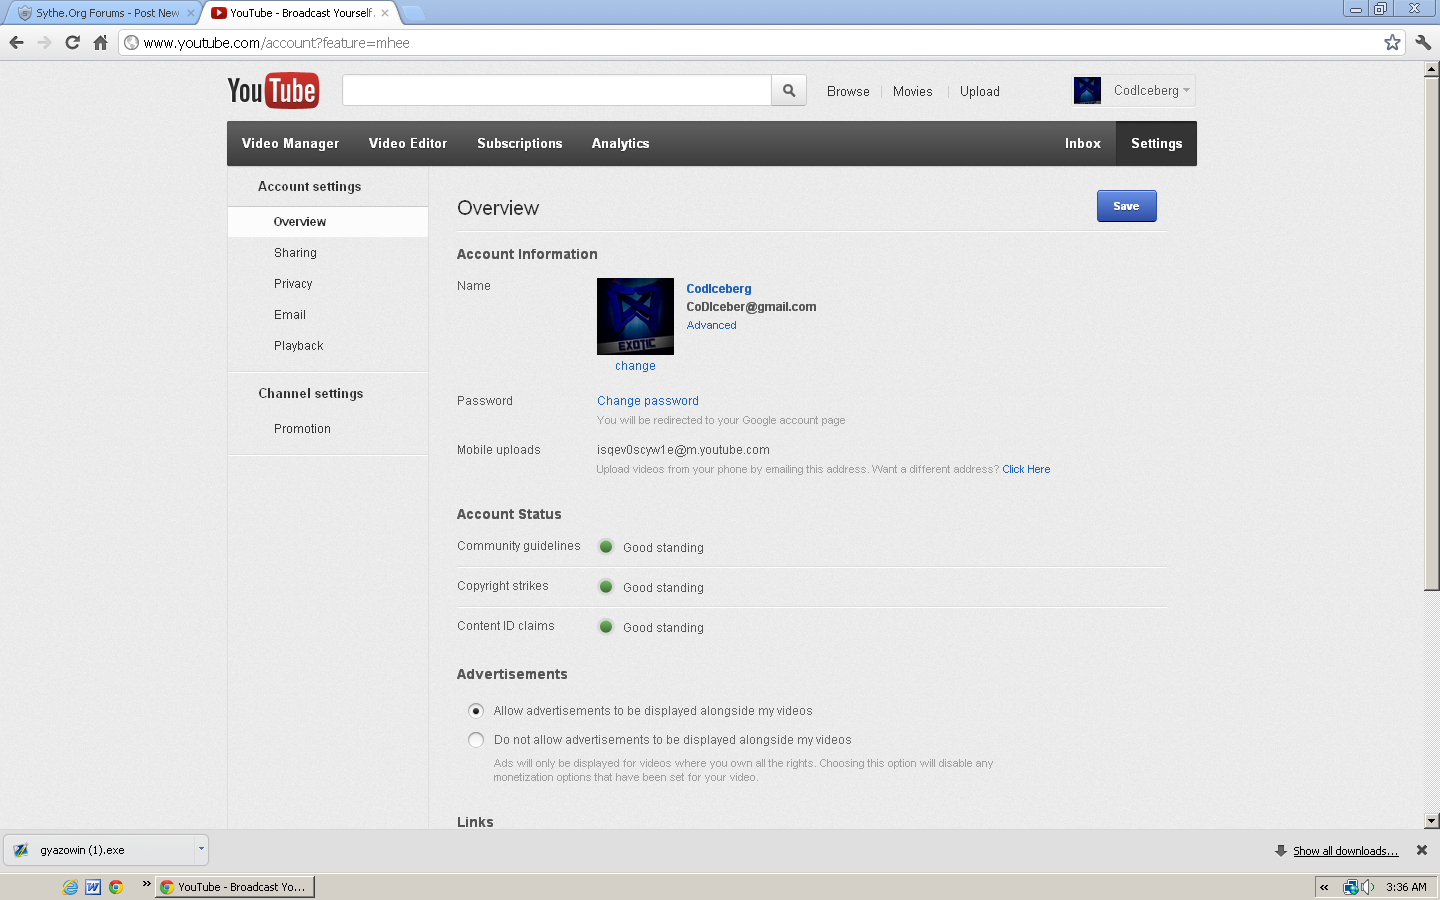Switch to the Sythe.Org Forums tab
The height and width of the screenshot is (900, 1440).
(x=105, y=13)
